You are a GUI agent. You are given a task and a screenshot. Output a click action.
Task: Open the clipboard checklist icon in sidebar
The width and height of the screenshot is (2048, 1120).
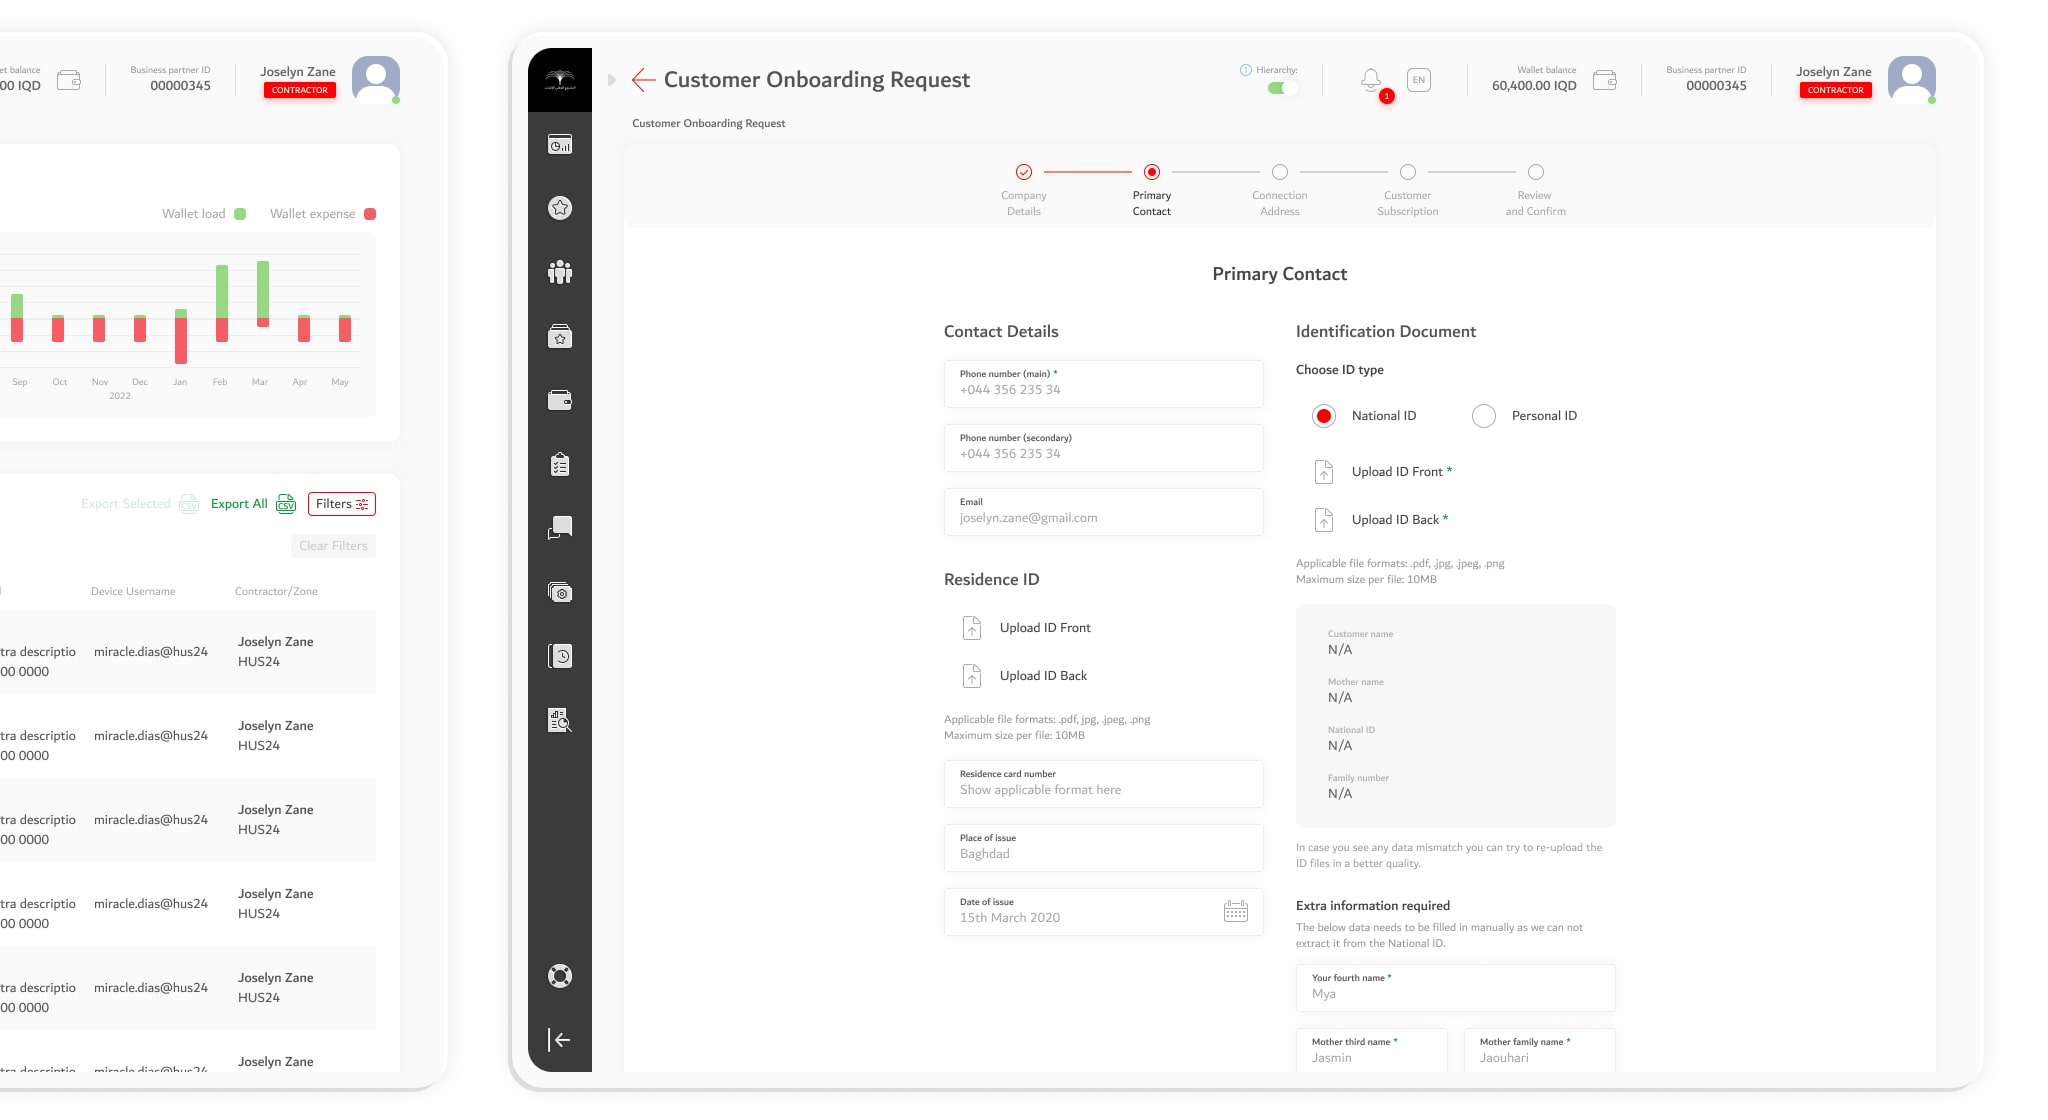[560, 465]
